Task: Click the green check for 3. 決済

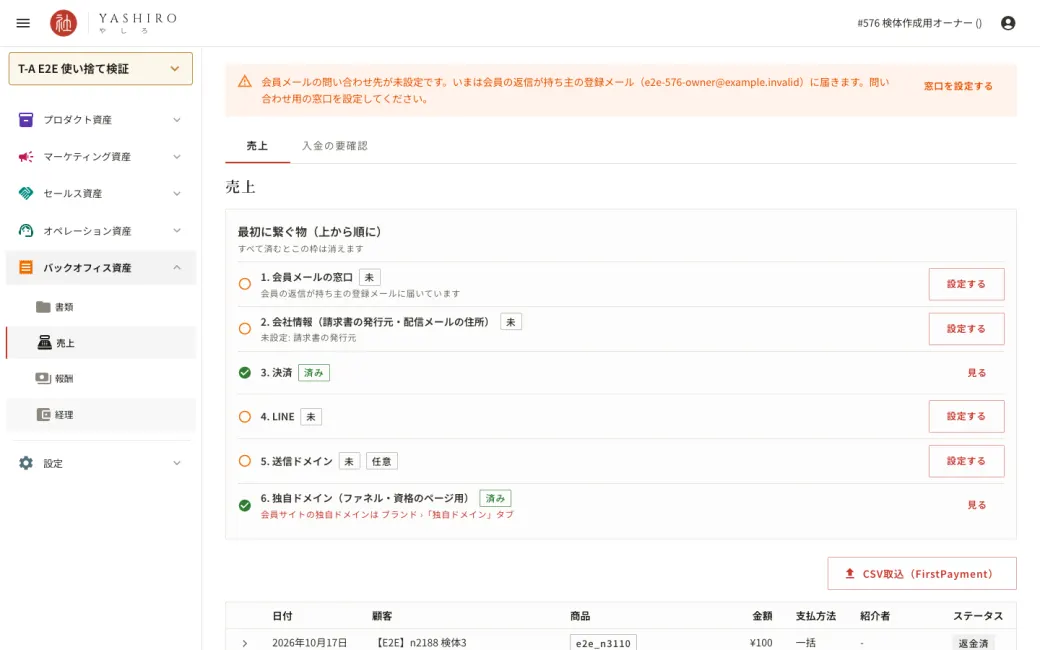Action: [245, 373]
